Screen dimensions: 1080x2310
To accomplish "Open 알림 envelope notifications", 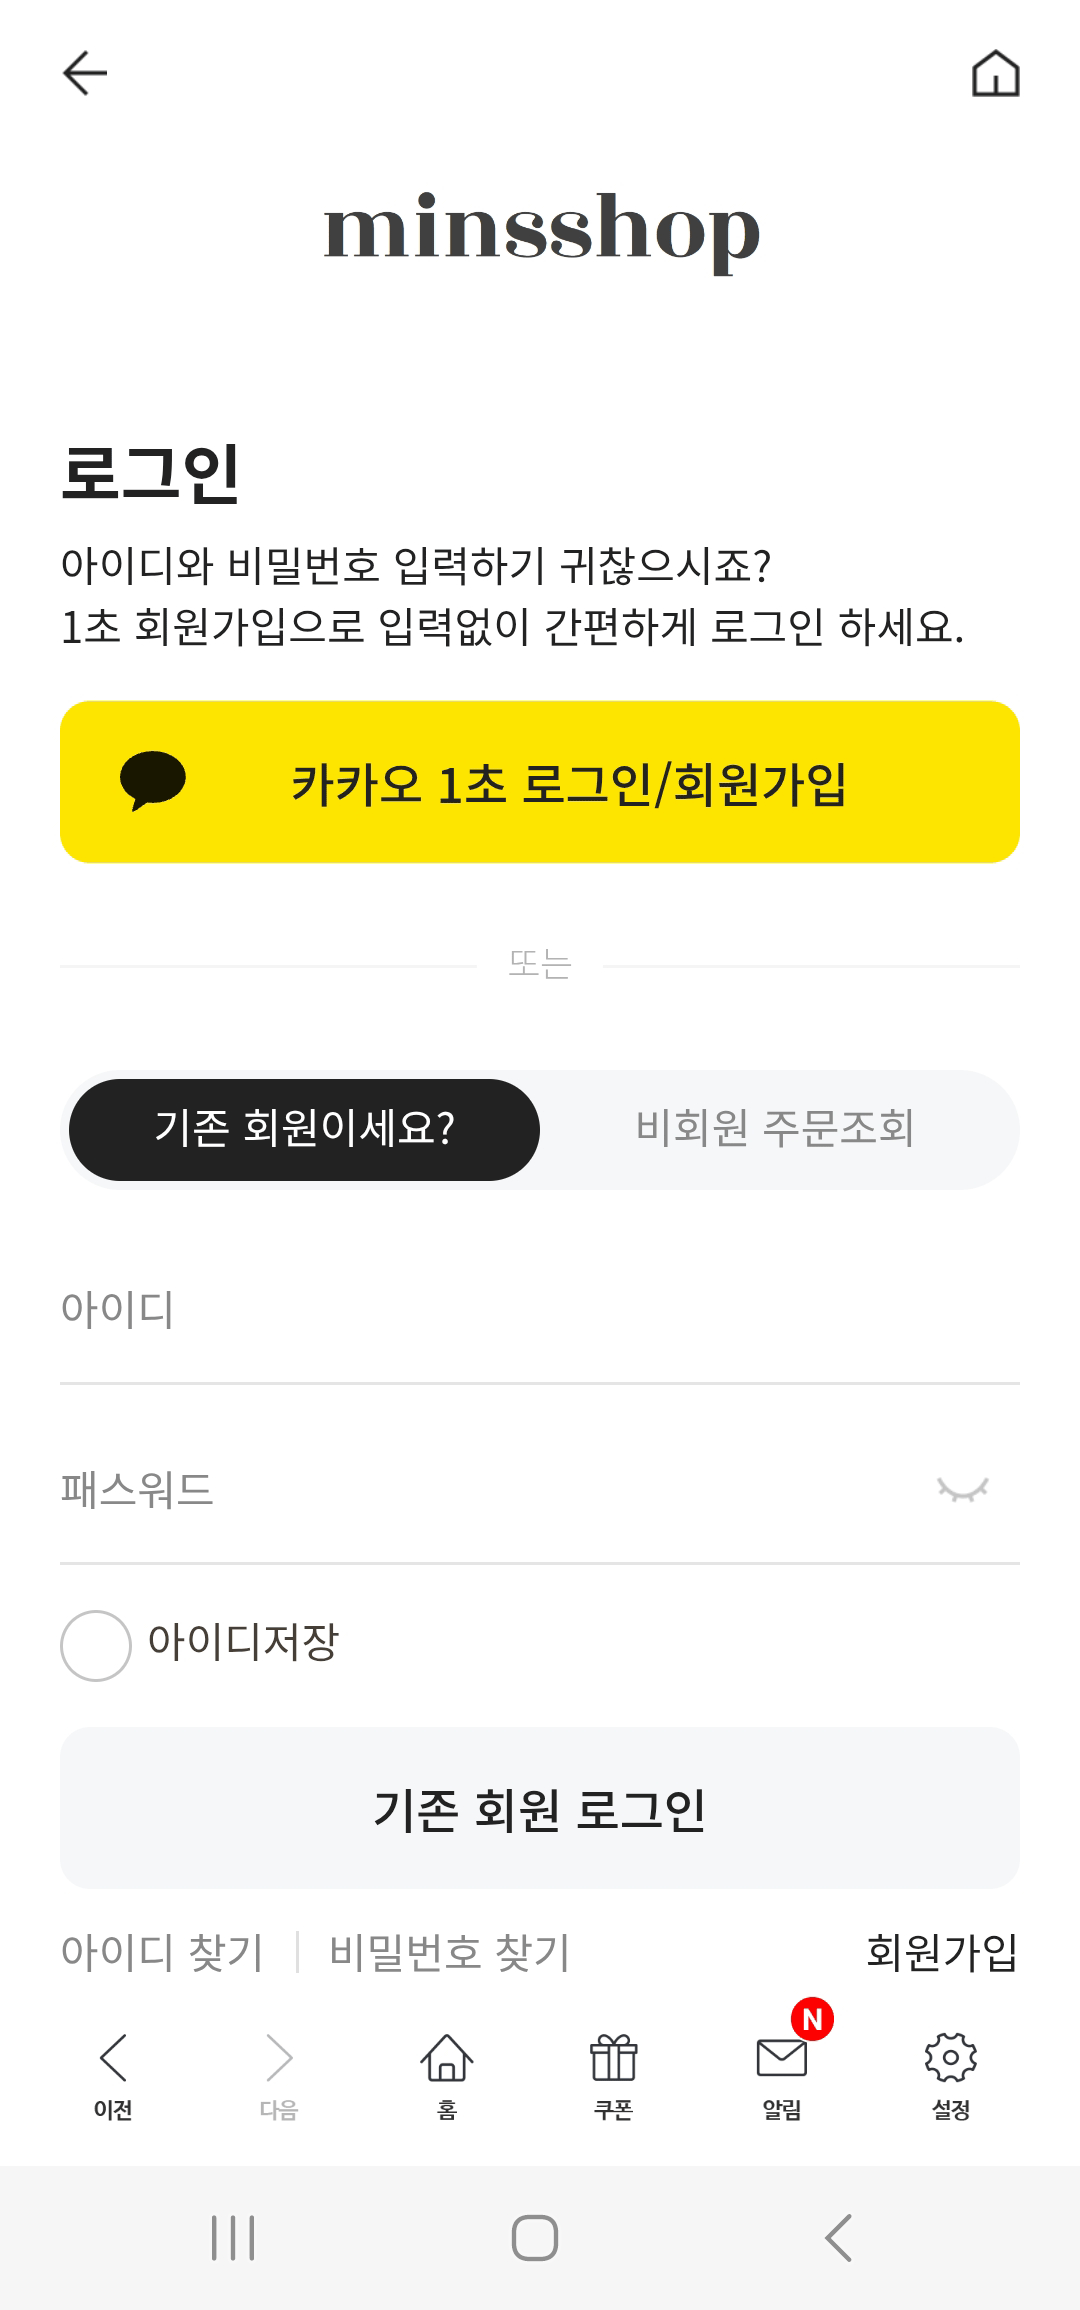I will pos(781,2072).
